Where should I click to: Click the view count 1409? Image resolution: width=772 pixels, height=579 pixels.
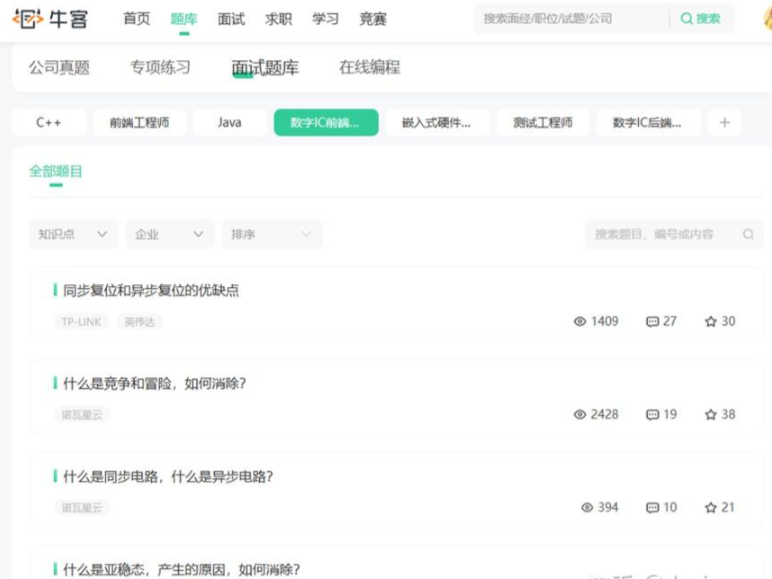[x=605, y=322]
